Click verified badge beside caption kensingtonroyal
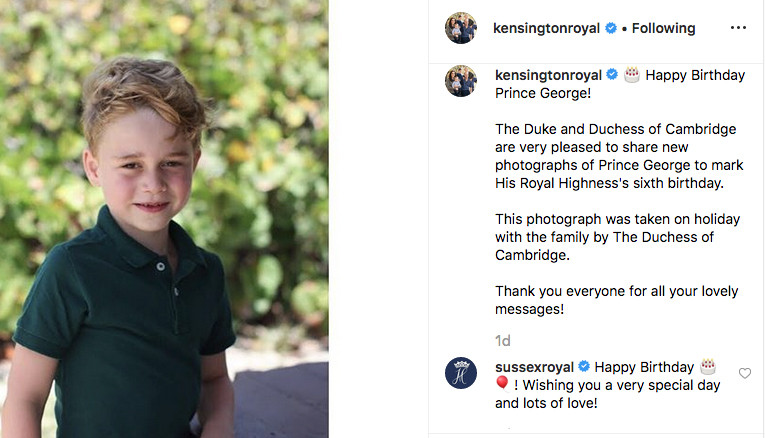 tap(611, 75)
